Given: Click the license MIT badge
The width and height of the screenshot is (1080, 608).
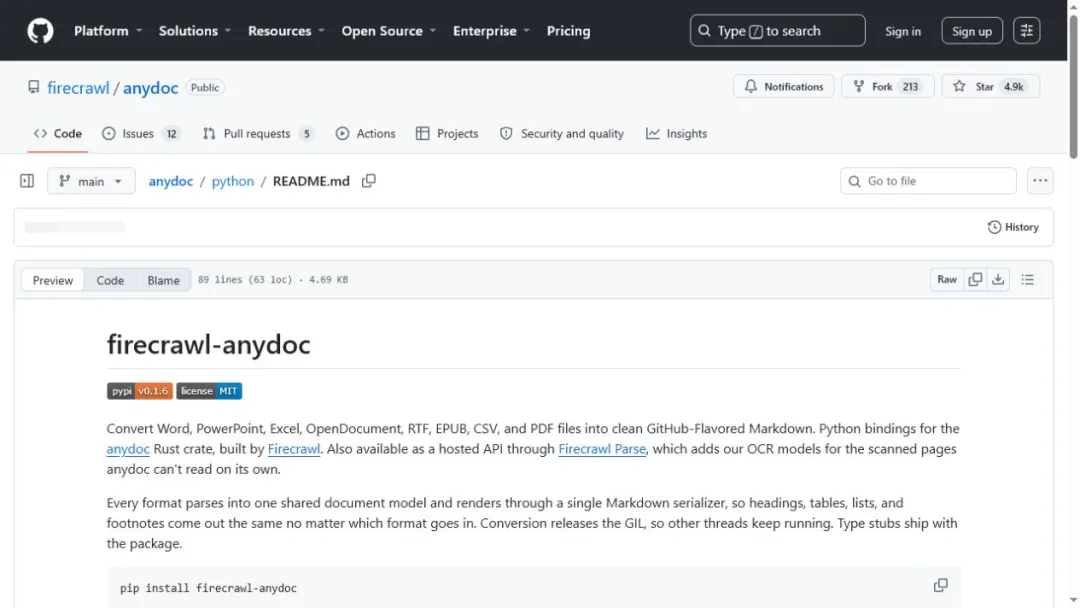Looking at the screenshot, I should (209, 391).
